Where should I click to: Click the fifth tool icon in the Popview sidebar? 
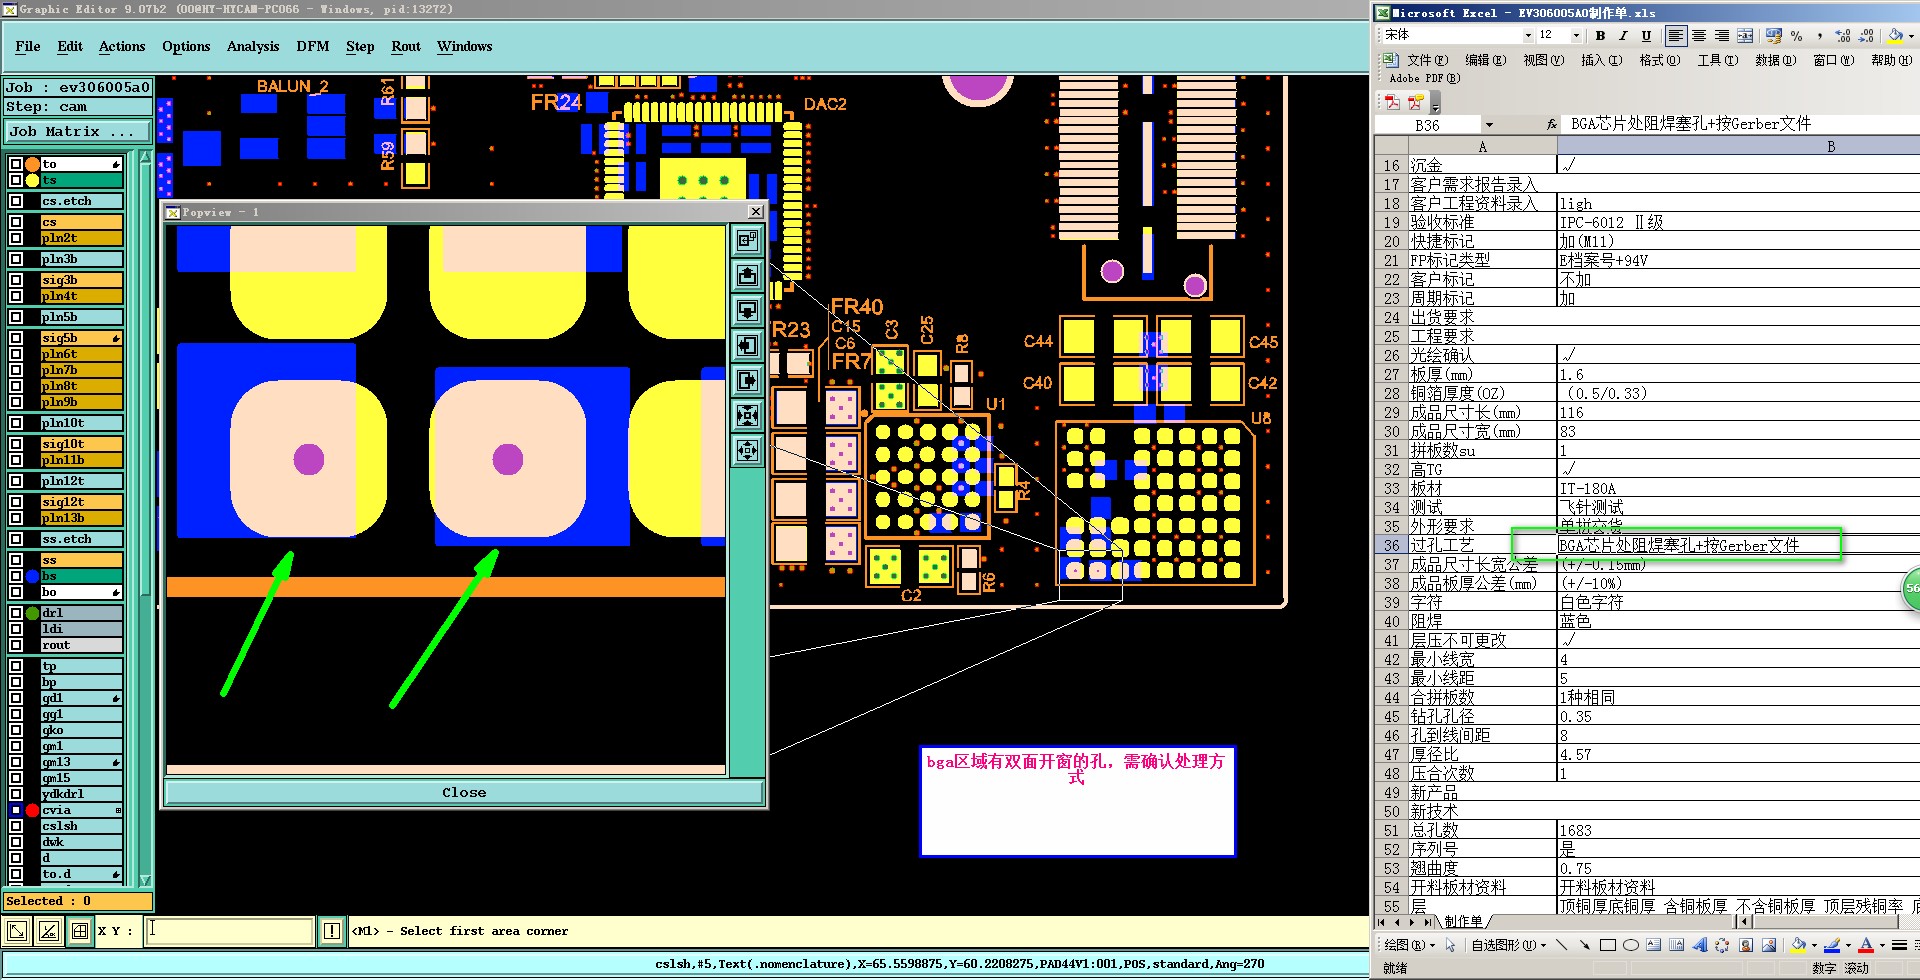(x=747, y=380)
